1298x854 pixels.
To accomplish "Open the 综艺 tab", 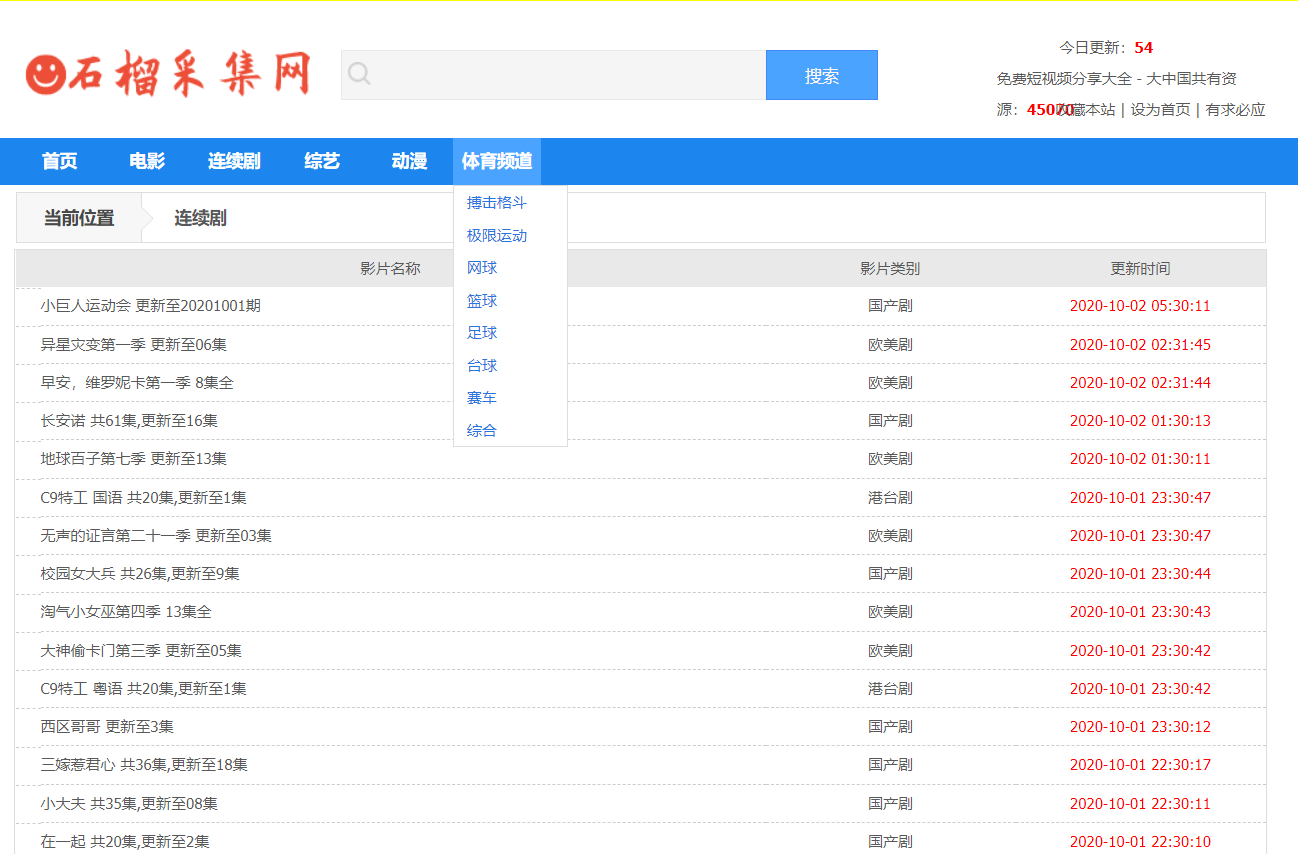I will (320, 161).
